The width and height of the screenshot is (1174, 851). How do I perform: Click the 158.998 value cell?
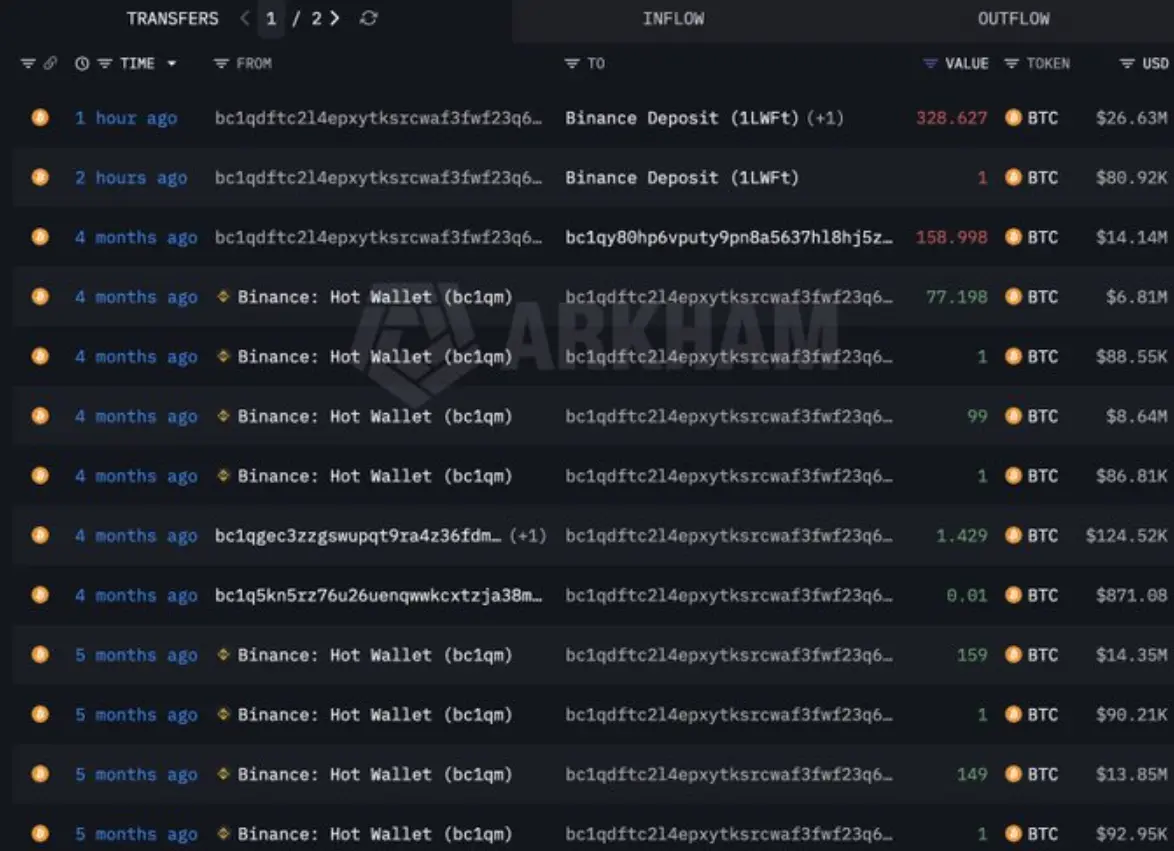[952, 237]
